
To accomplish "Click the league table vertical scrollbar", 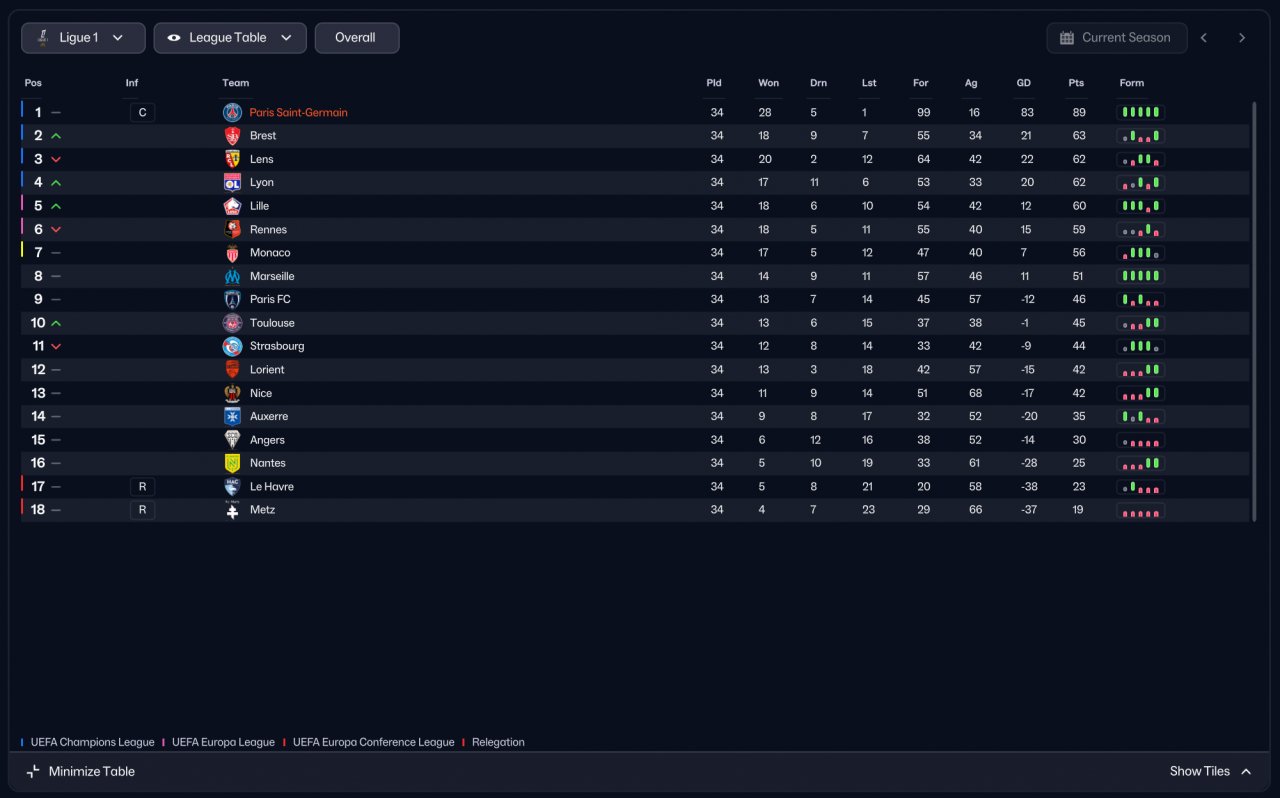I will coord(1254,311).
